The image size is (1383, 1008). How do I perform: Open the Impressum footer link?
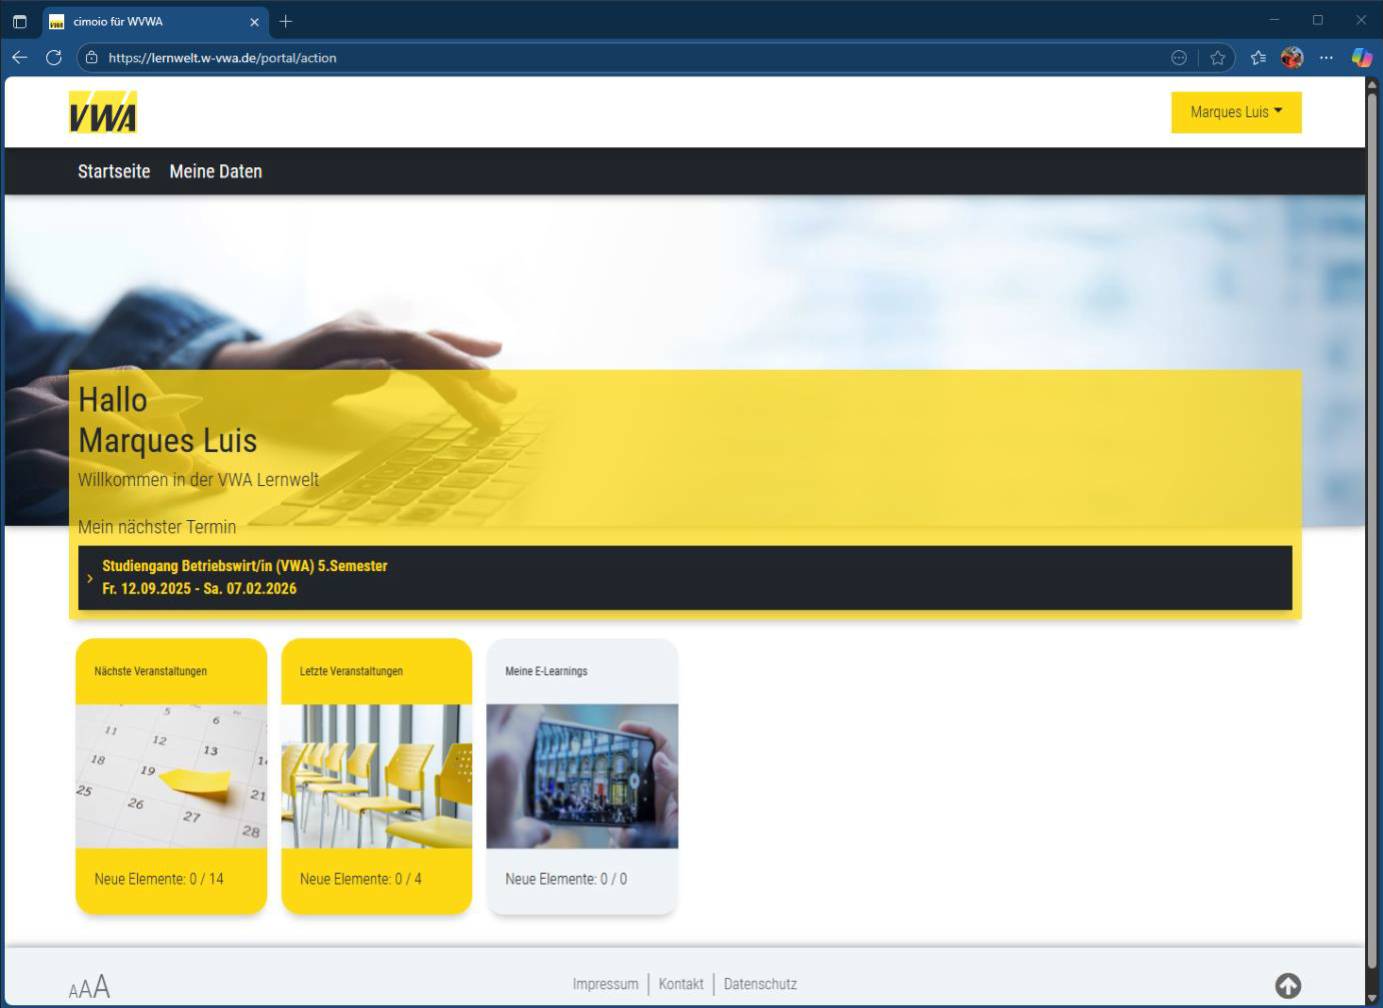(x=605, y=984)
